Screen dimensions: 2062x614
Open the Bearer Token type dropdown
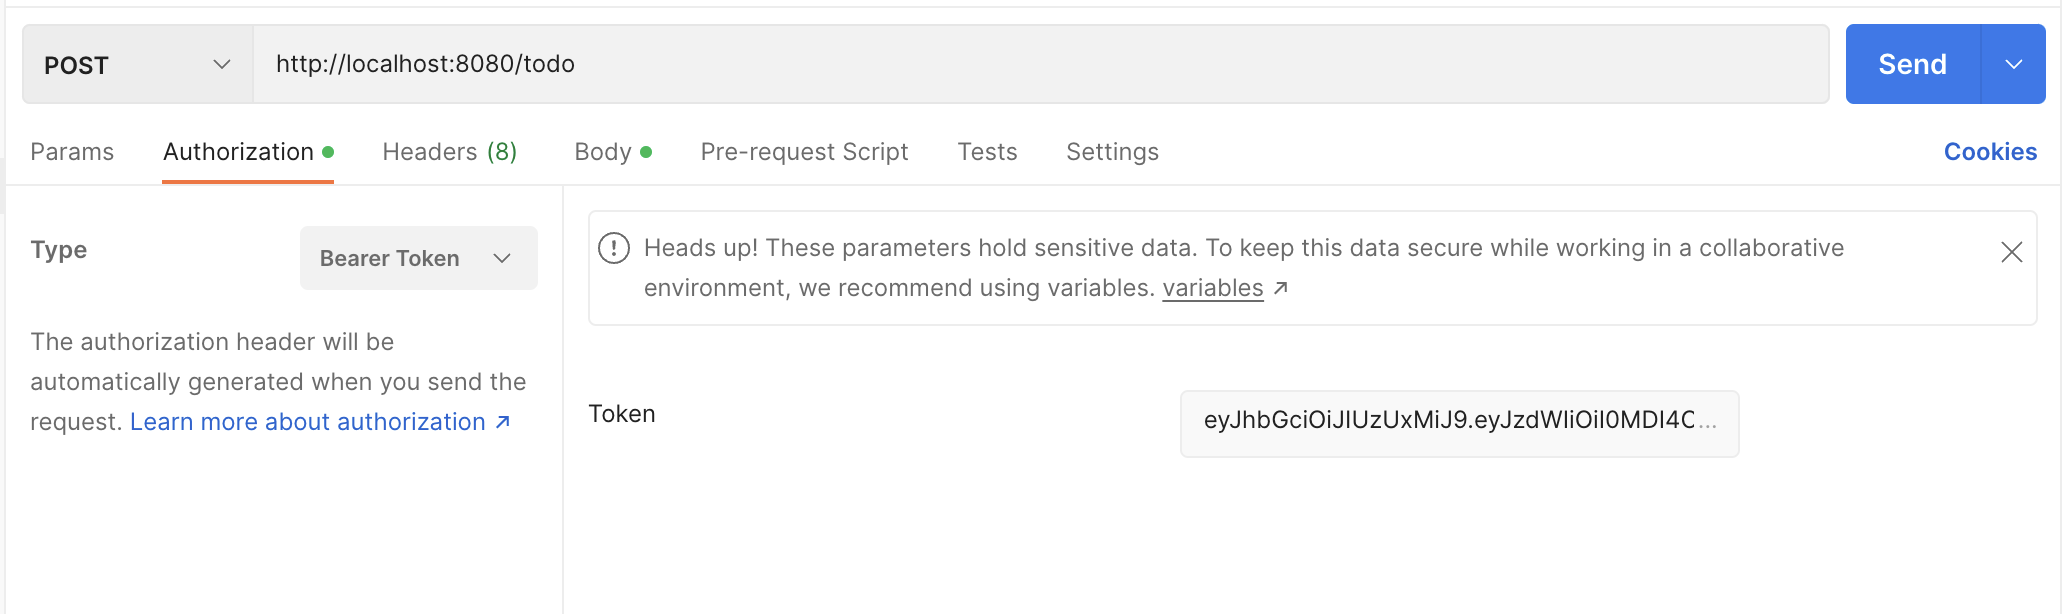click(x=418, y=257)
